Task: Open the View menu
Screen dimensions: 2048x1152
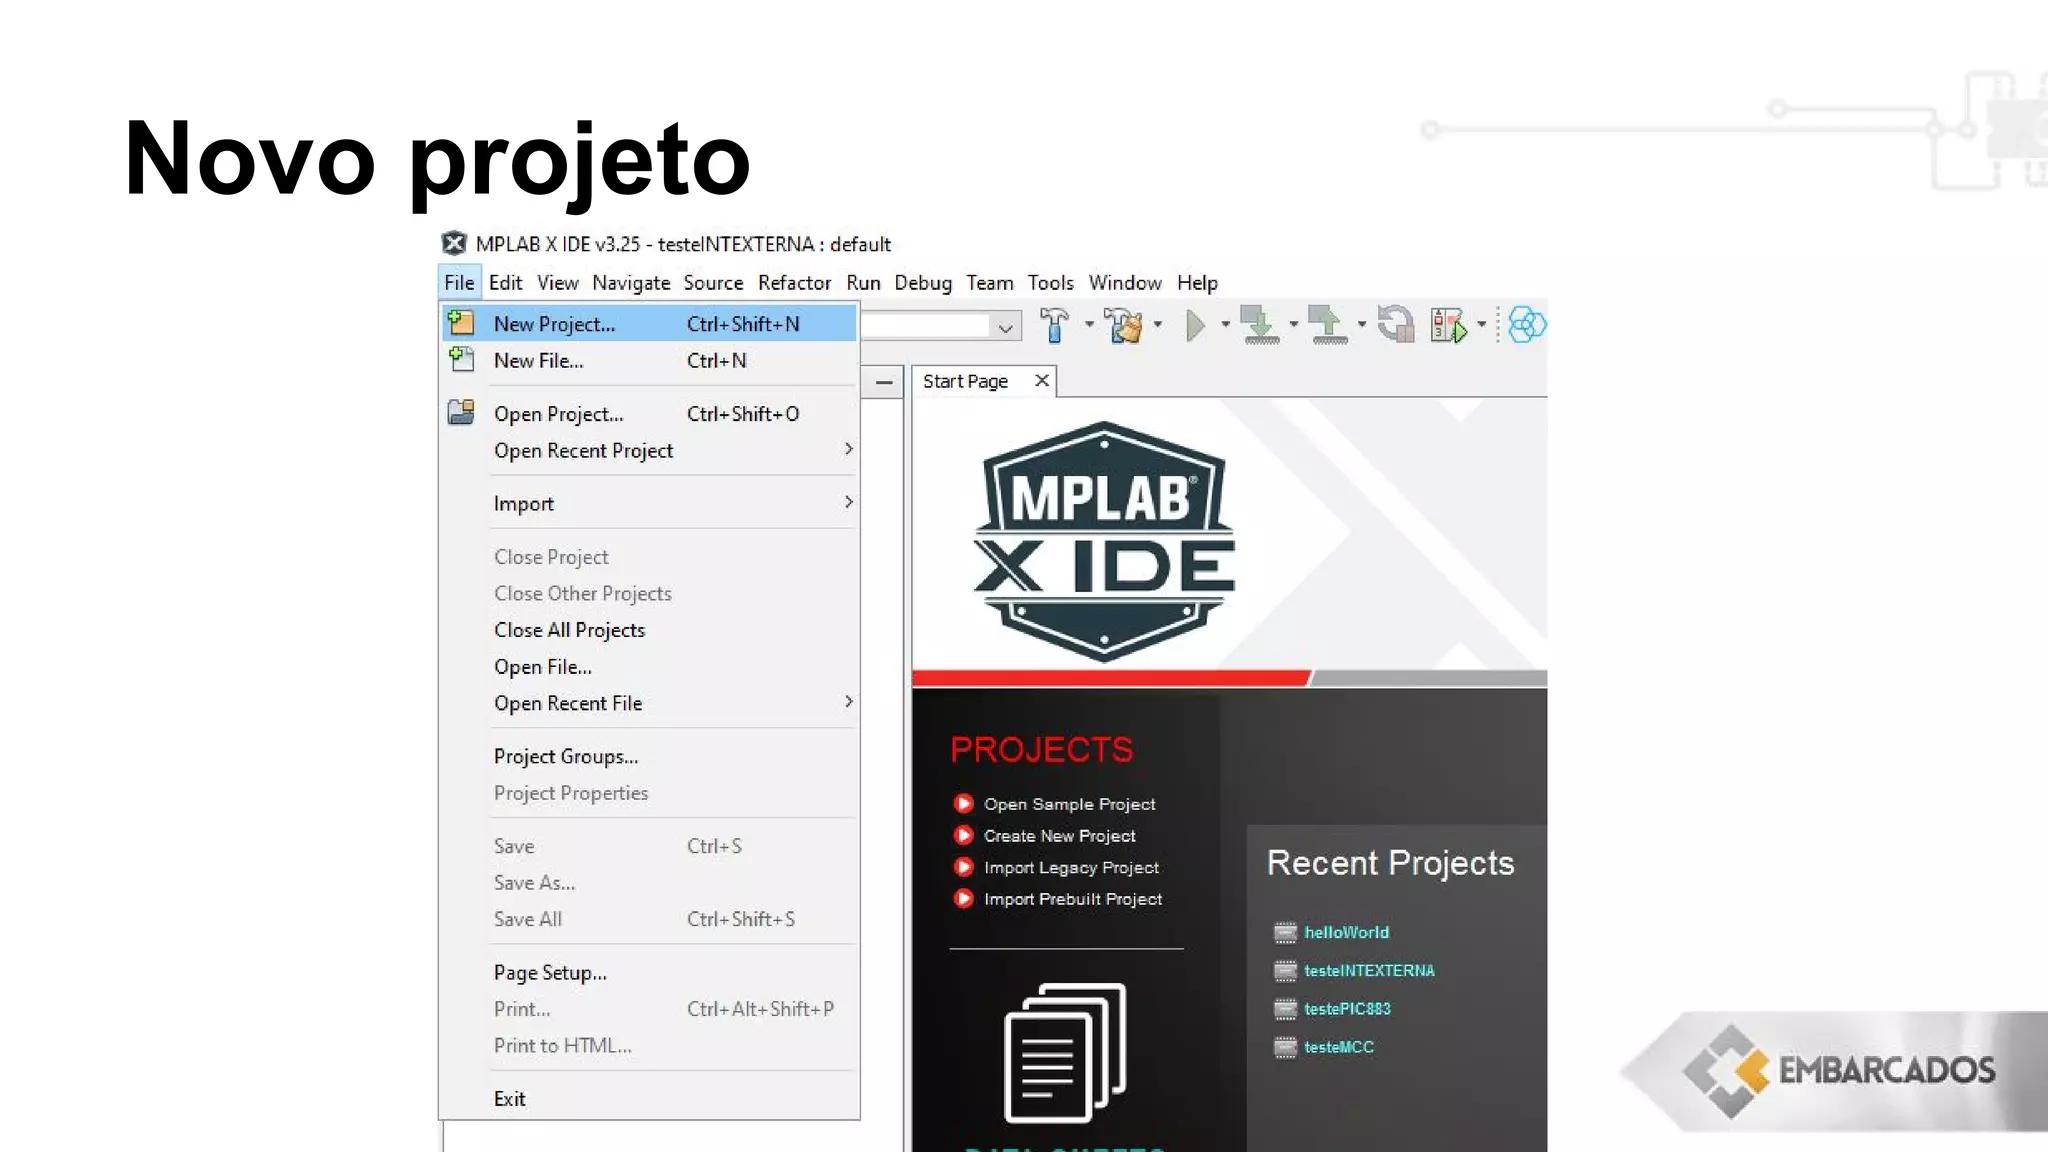Action: pos(558,283)
